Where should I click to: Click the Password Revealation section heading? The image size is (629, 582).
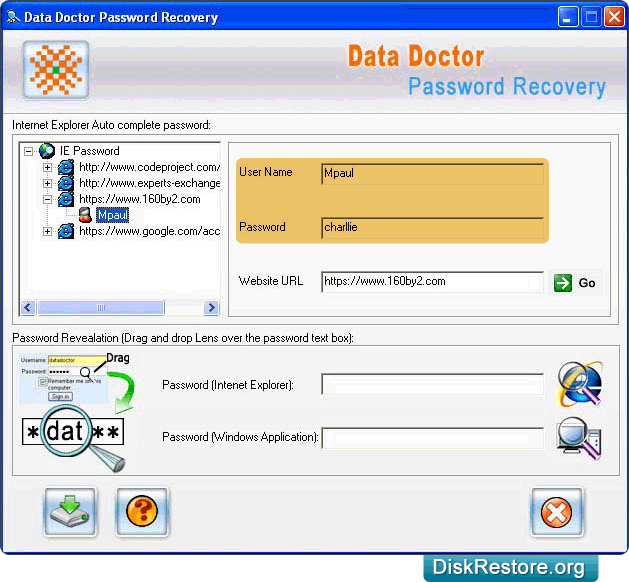pos(183,338)
